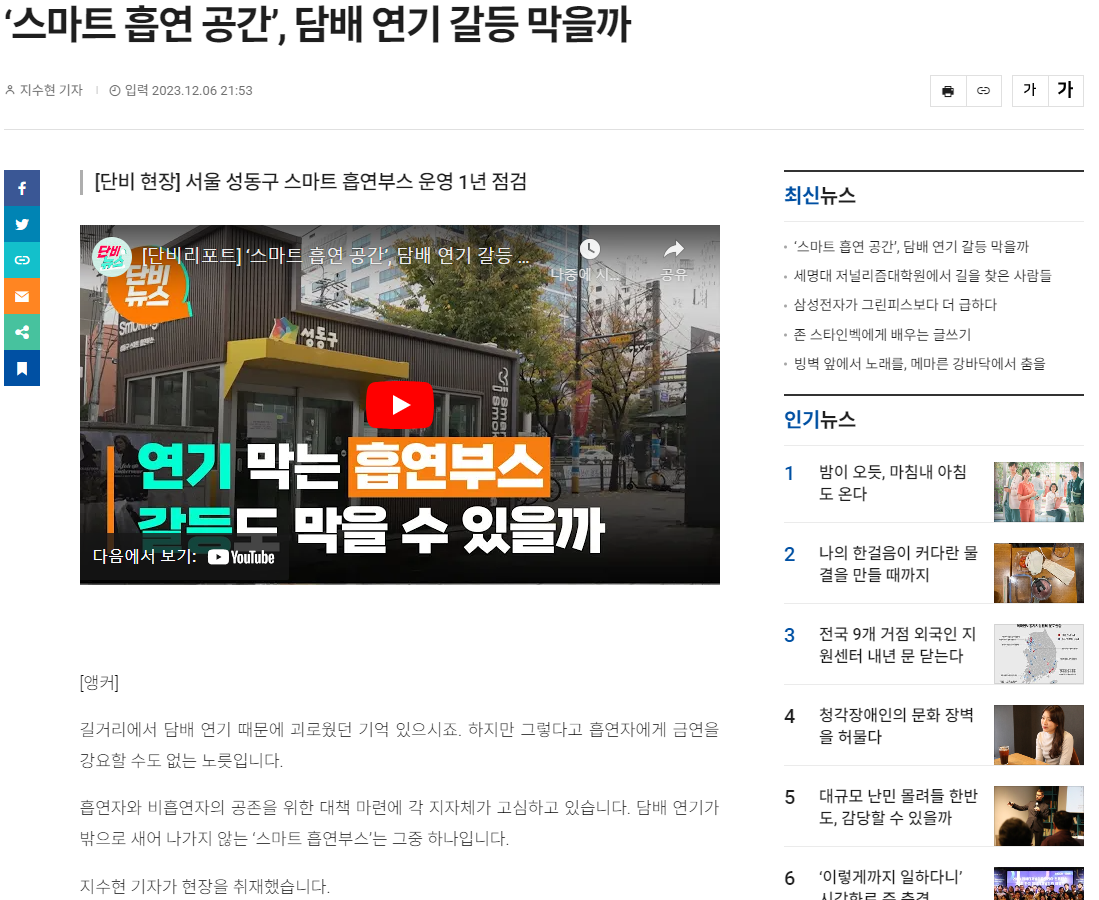
Task: Open the green share options icon
Action: 22,332
